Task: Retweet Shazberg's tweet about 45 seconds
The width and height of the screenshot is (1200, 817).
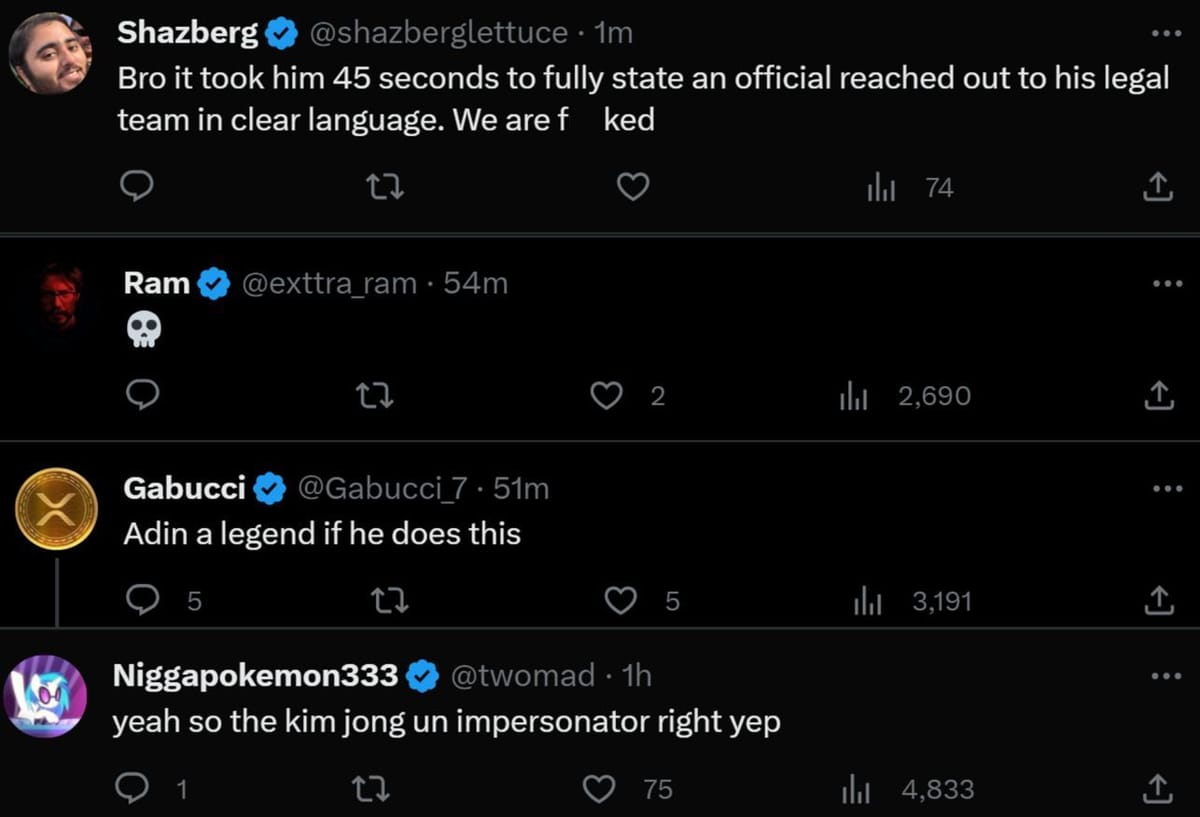Action: pos(385,187)
